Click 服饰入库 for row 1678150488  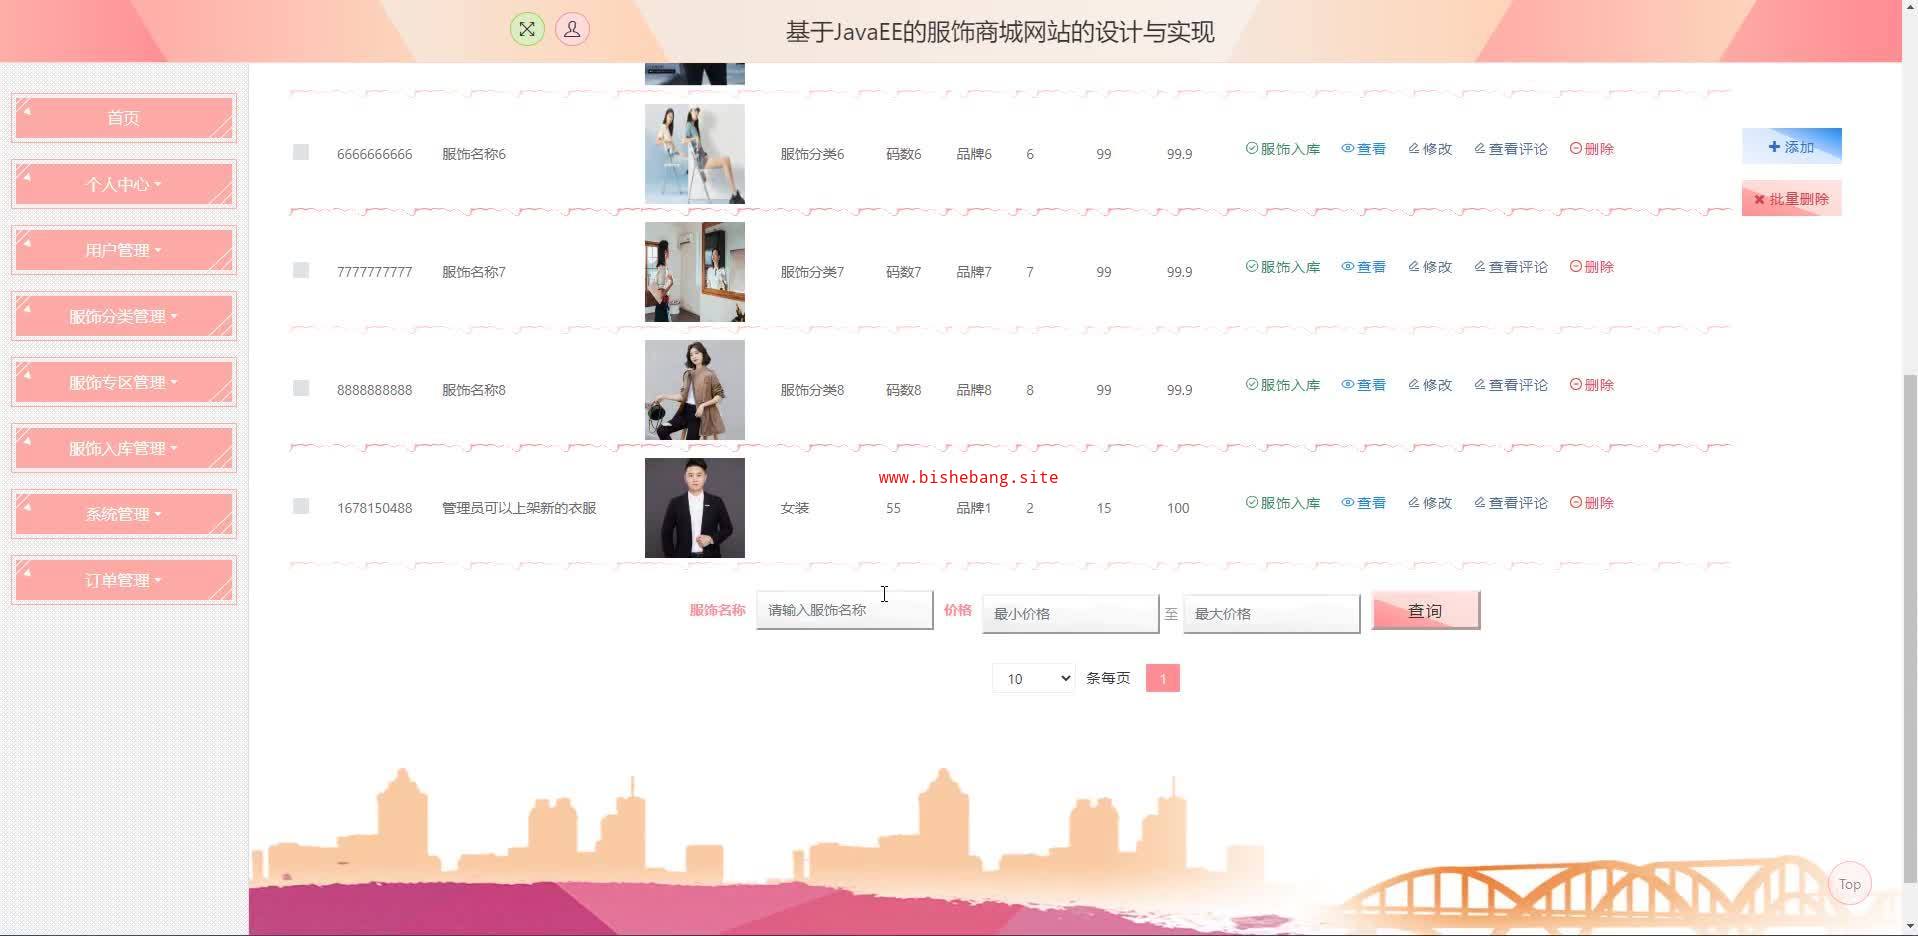1283,503
